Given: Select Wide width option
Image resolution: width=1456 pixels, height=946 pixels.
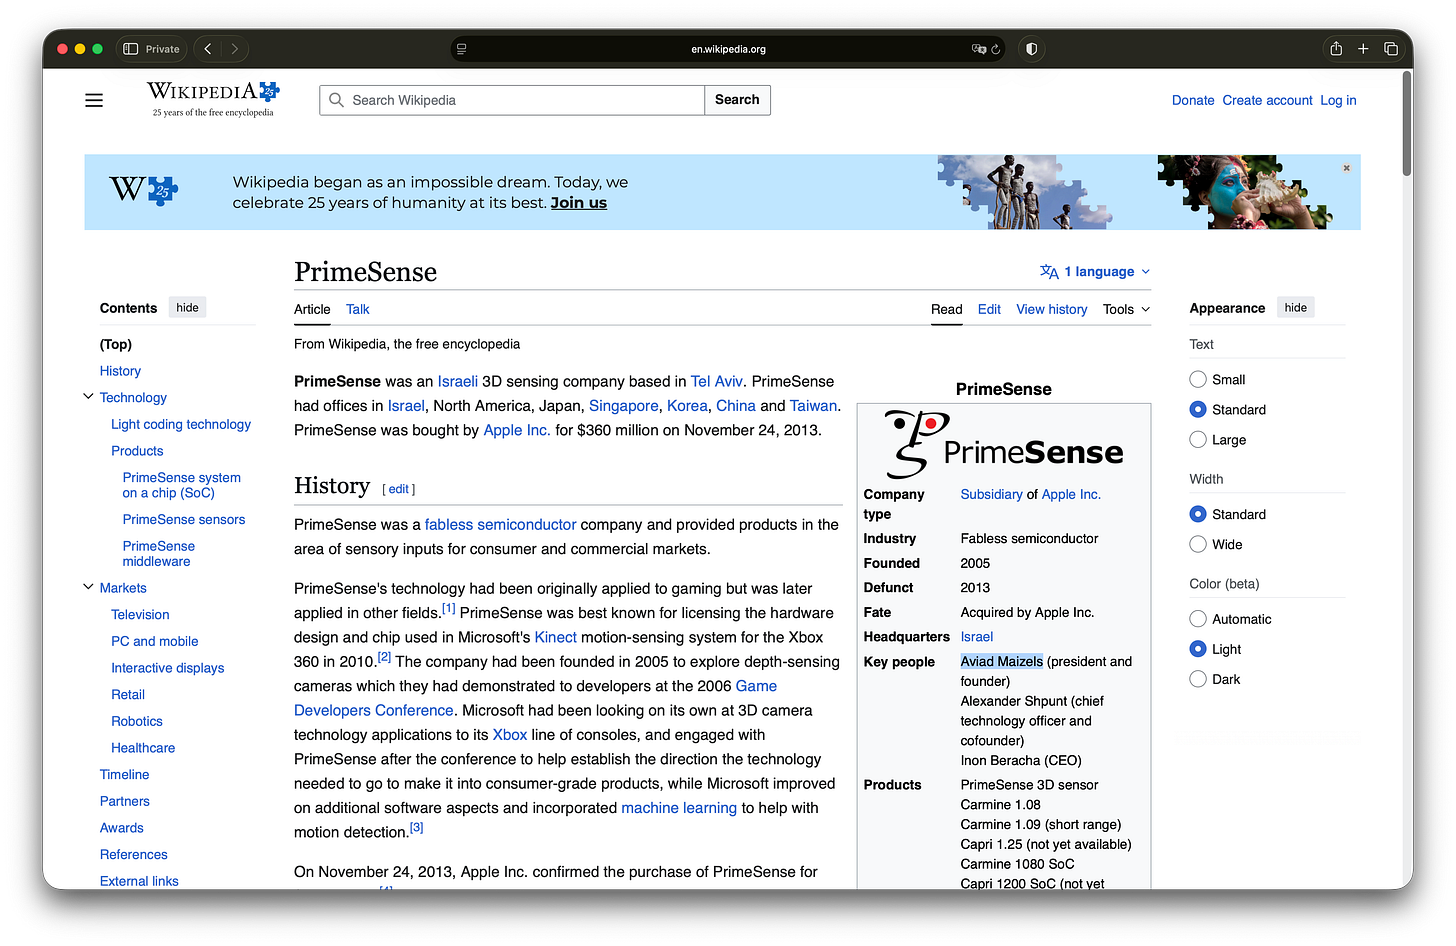Looking at the screenshot, I should coord(1198,545).
